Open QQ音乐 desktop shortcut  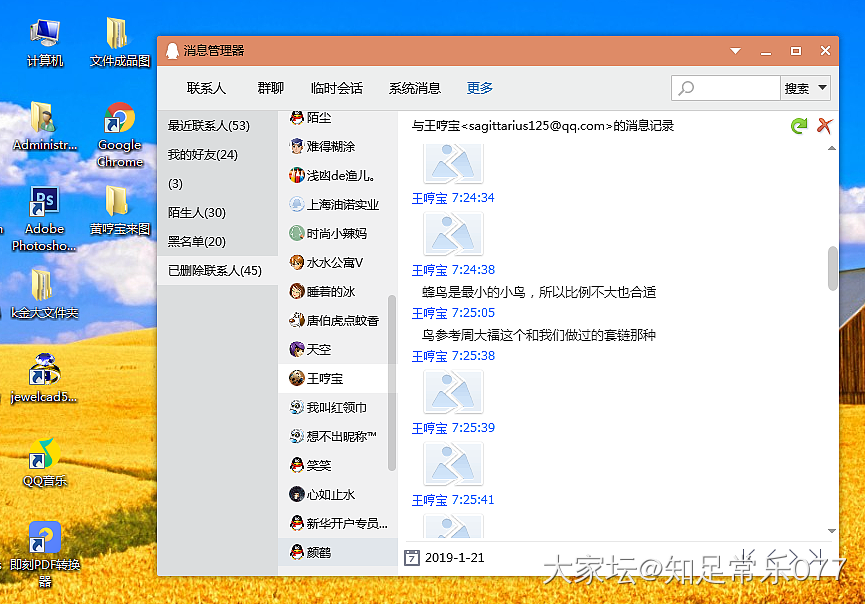44,461
